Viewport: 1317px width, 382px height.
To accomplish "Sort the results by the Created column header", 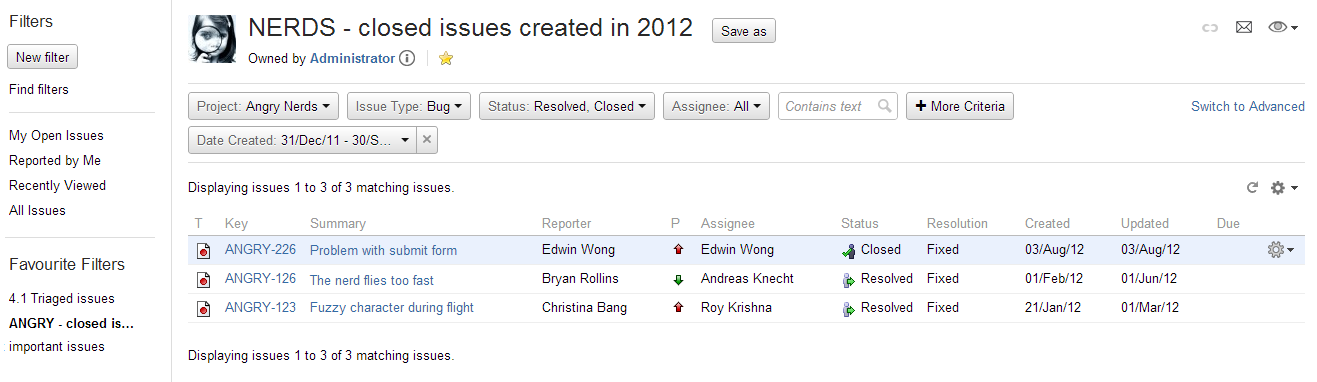I will pyautogui.click(x=1047, y=224).
